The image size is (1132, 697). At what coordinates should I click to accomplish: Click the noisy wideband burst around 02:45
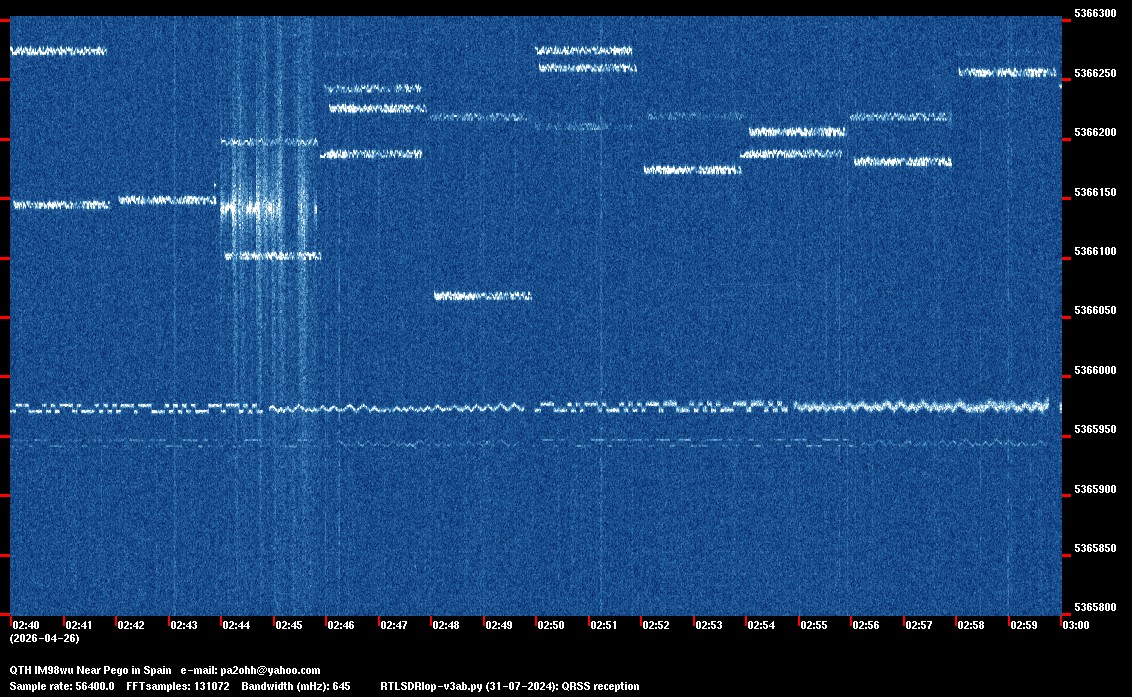(270, 210)
